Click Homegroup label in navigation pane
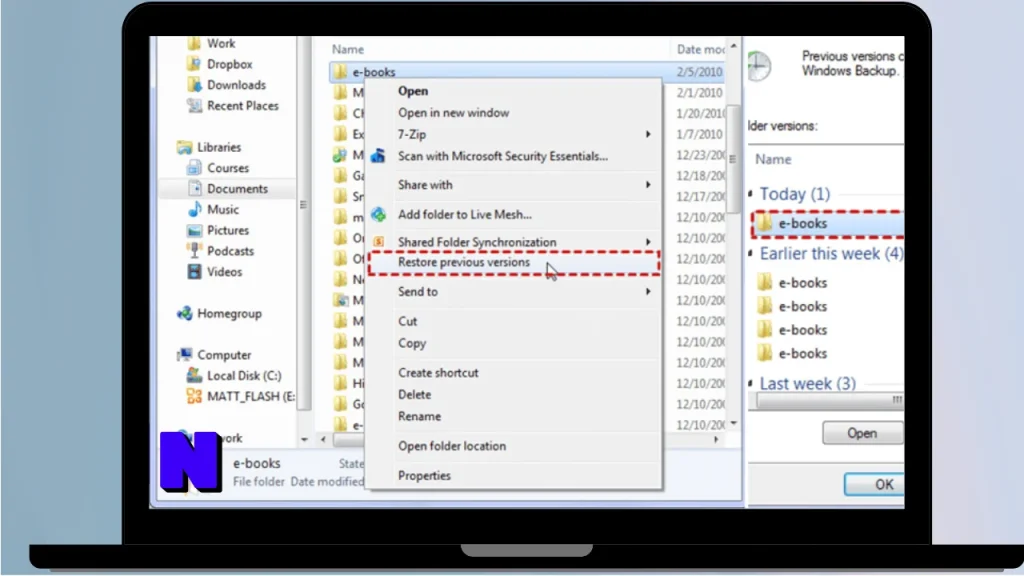The height and width of the screenshot is (576, 1024). point(229,313)
